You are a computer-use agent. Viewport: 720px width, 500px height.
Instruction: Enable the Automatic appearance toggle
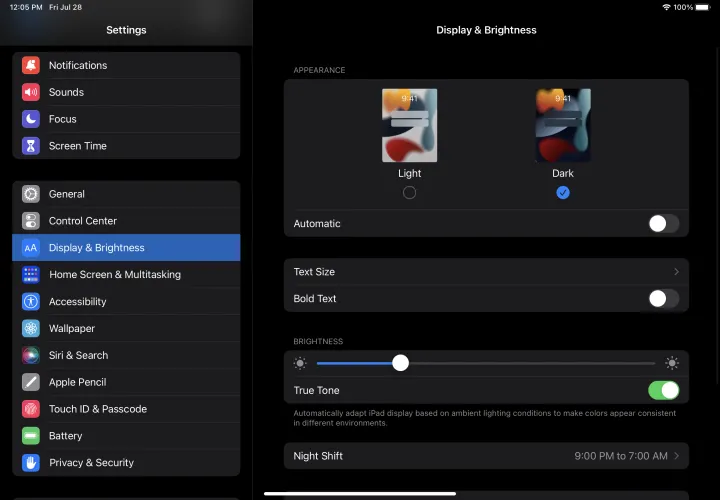663,224
